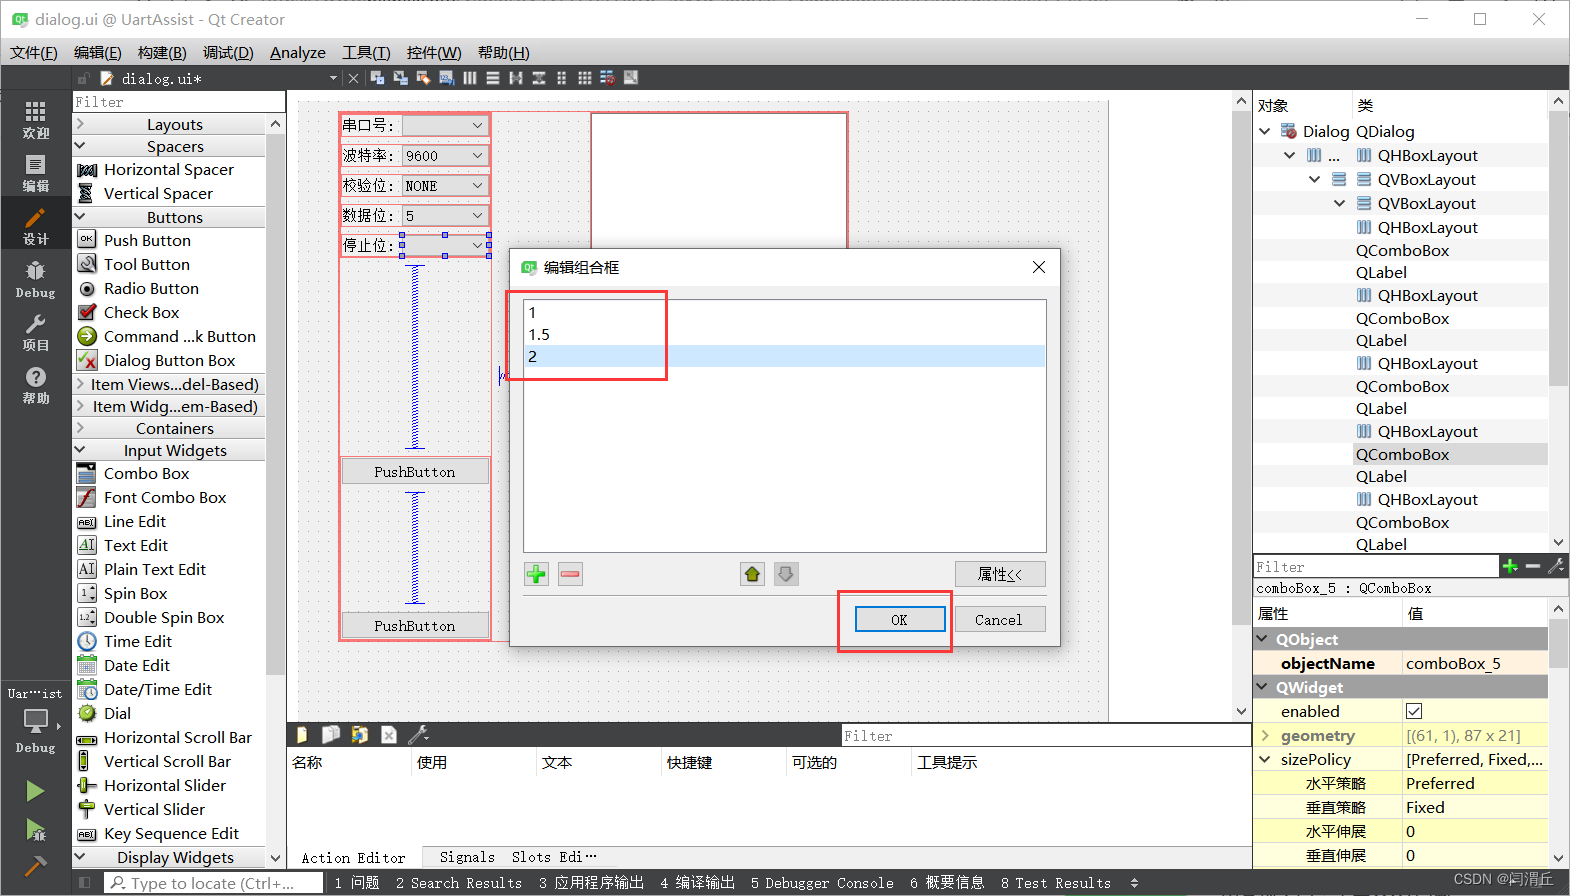Open Debug mode in left sidebar

coord(35,279)
